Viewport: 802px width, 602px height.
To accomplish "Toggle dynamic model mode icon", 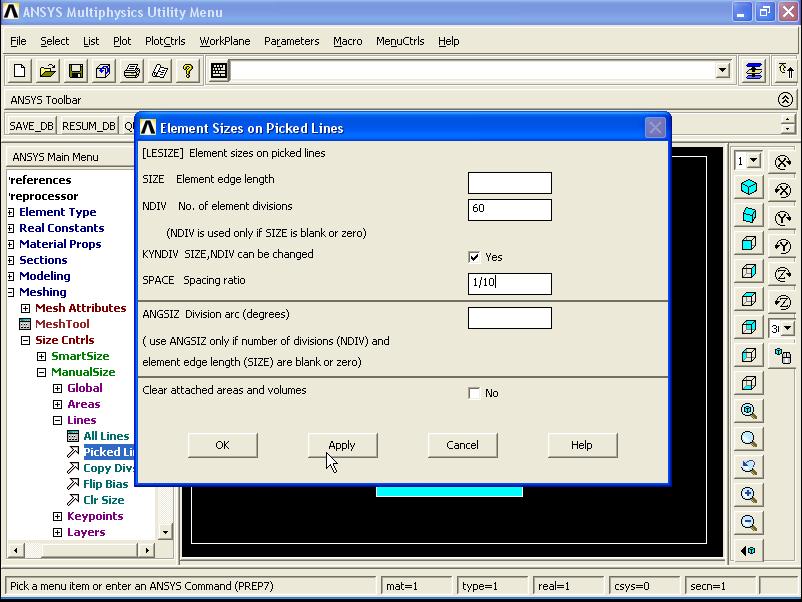I will 783,356.
